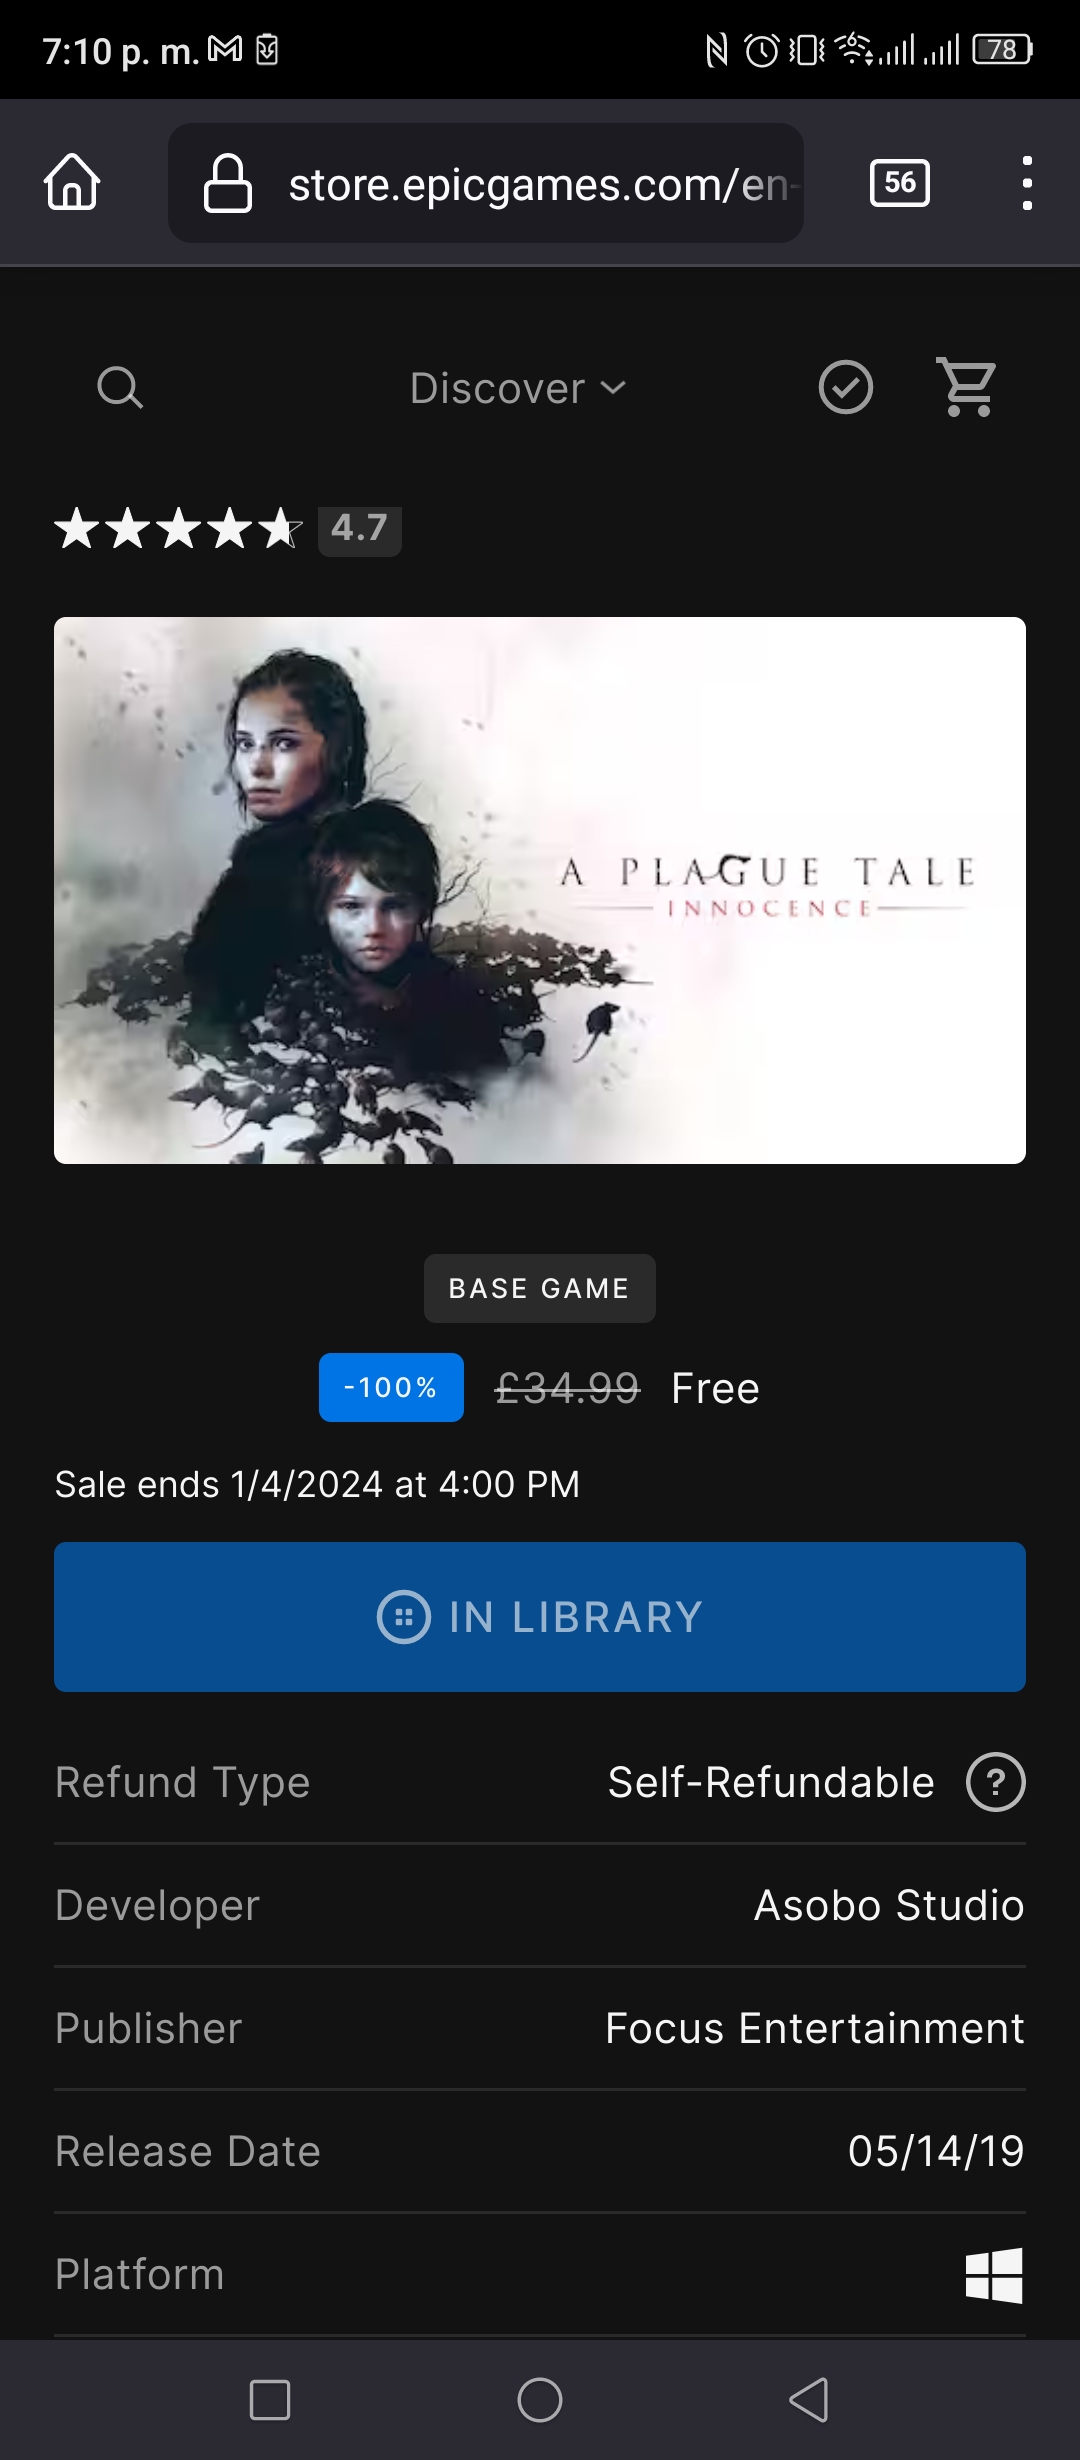Open A Plague Tale Innocence cover image
Image resolution: width=1080 pixels, height=2460 pixels.
coord(540,890)
